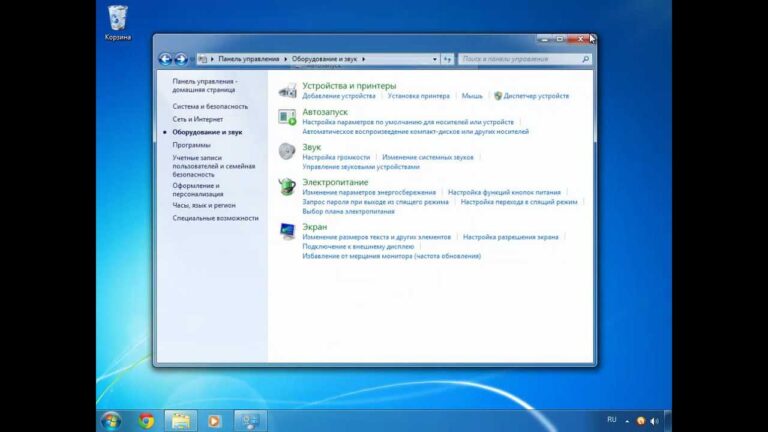The height and width of the screenshot is (432, 768).
Task: Click the Power Options (Электропитание) icon
Action: (x=287, y=187)
